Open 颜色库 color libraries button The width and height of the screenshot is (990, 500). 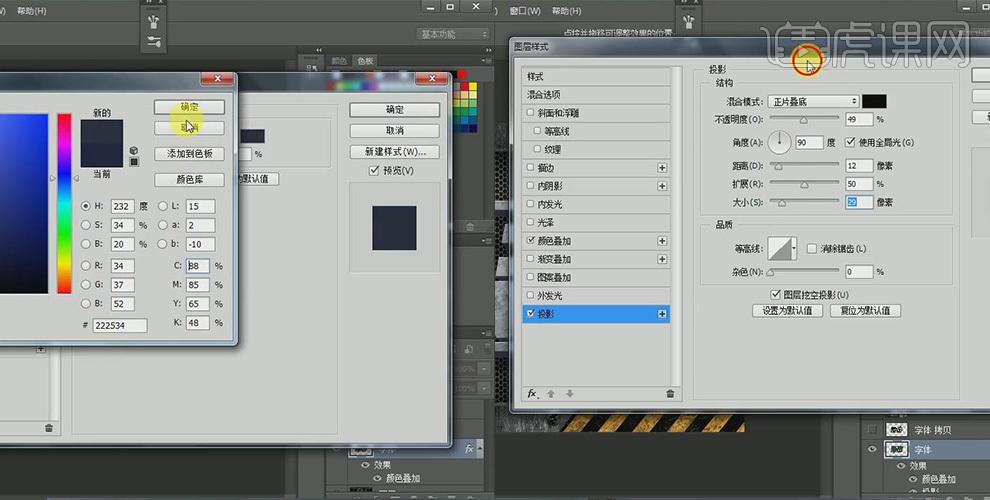pyautogui.click(x=189, y=180)
